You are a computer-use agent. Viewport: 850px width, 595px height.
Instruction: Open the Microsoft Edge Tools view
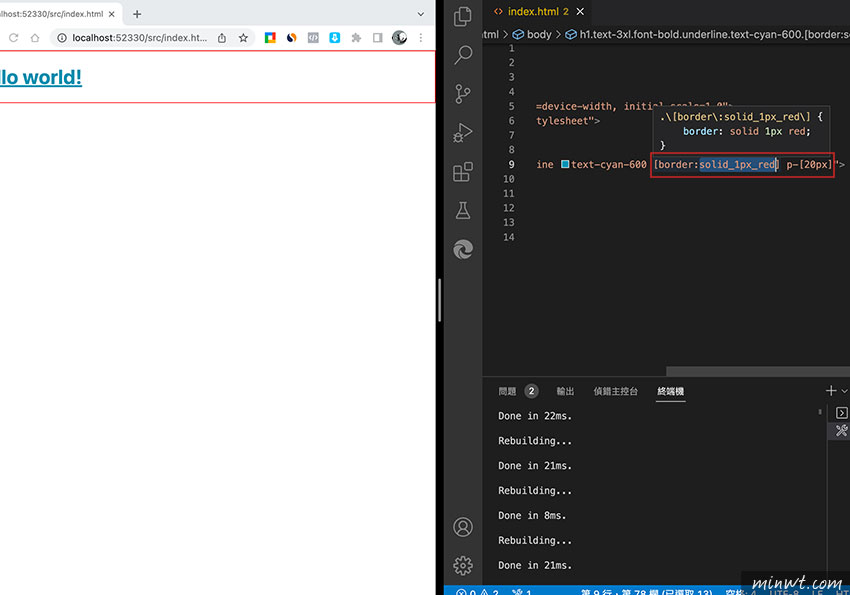tap(463, 249)
